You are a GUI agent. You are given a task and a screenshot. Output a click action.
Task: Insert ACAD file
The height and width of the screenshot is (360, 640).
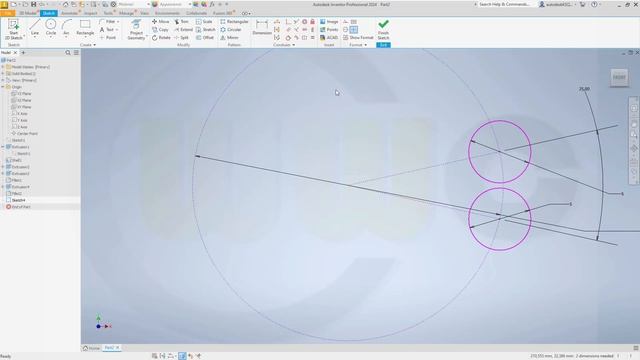pyautogui.click(x=329, y=38)
